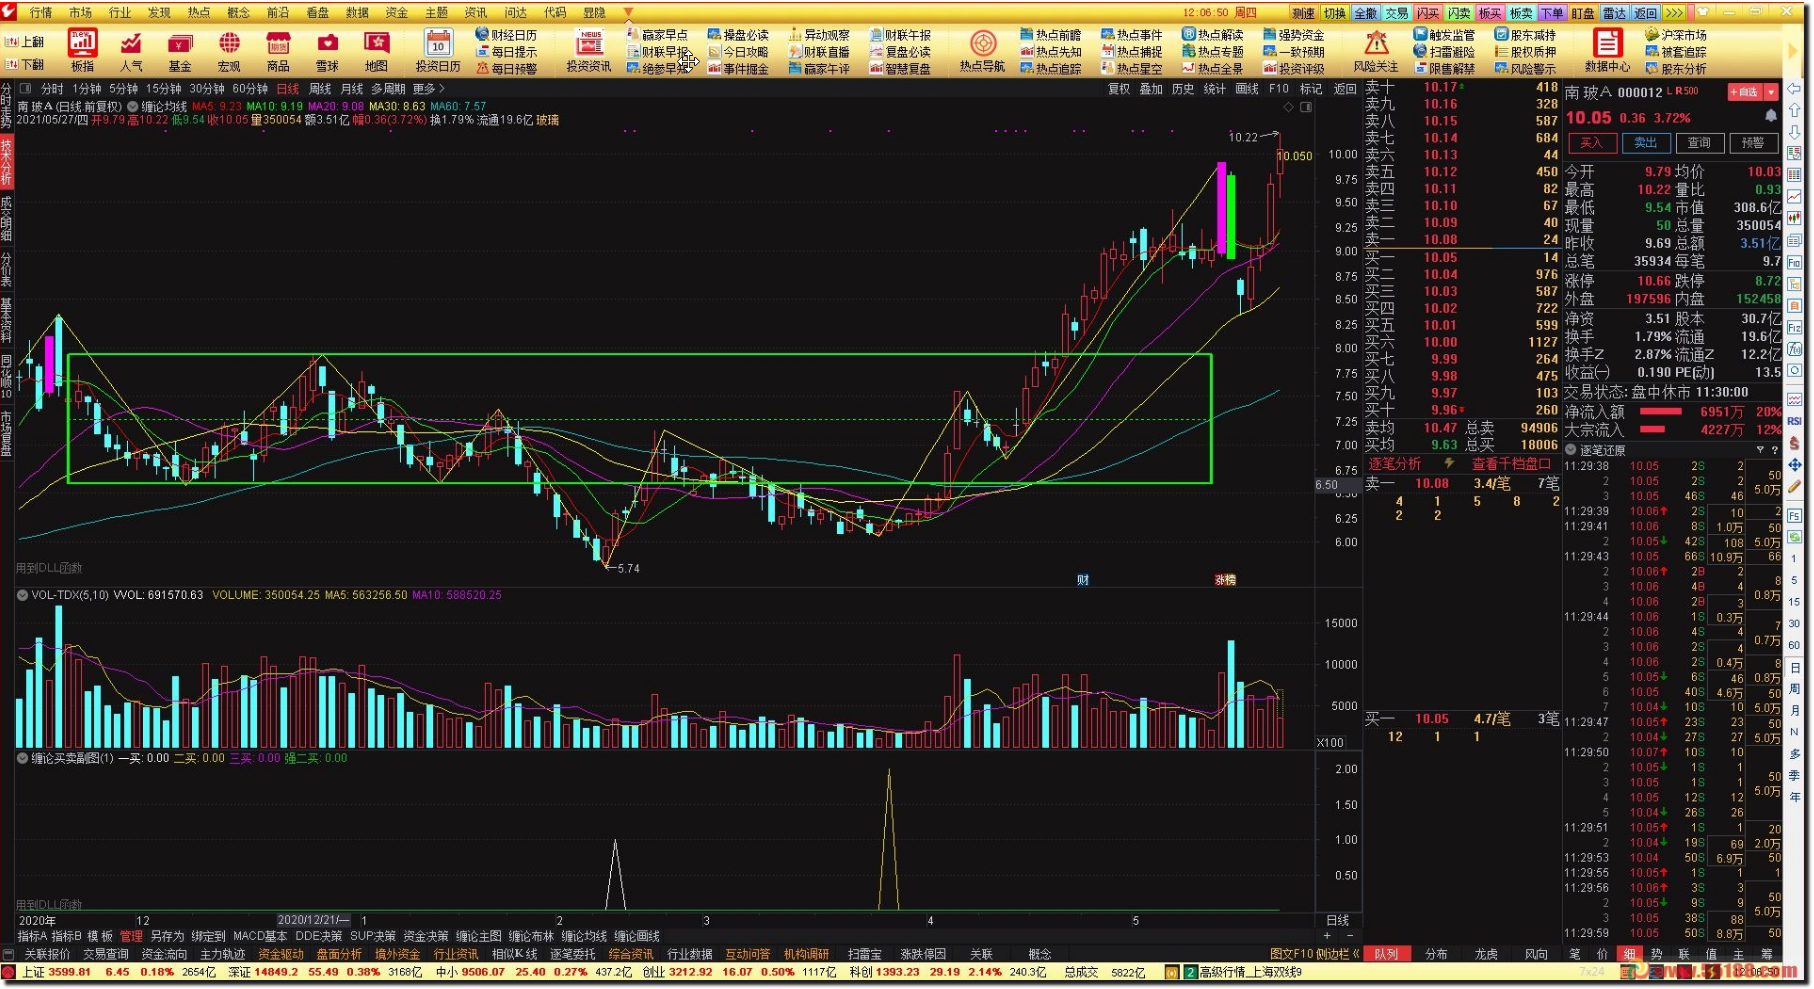Open the 板指 sector index icon
Screen dimensions: 1814x989
click(x=82, y=50)
